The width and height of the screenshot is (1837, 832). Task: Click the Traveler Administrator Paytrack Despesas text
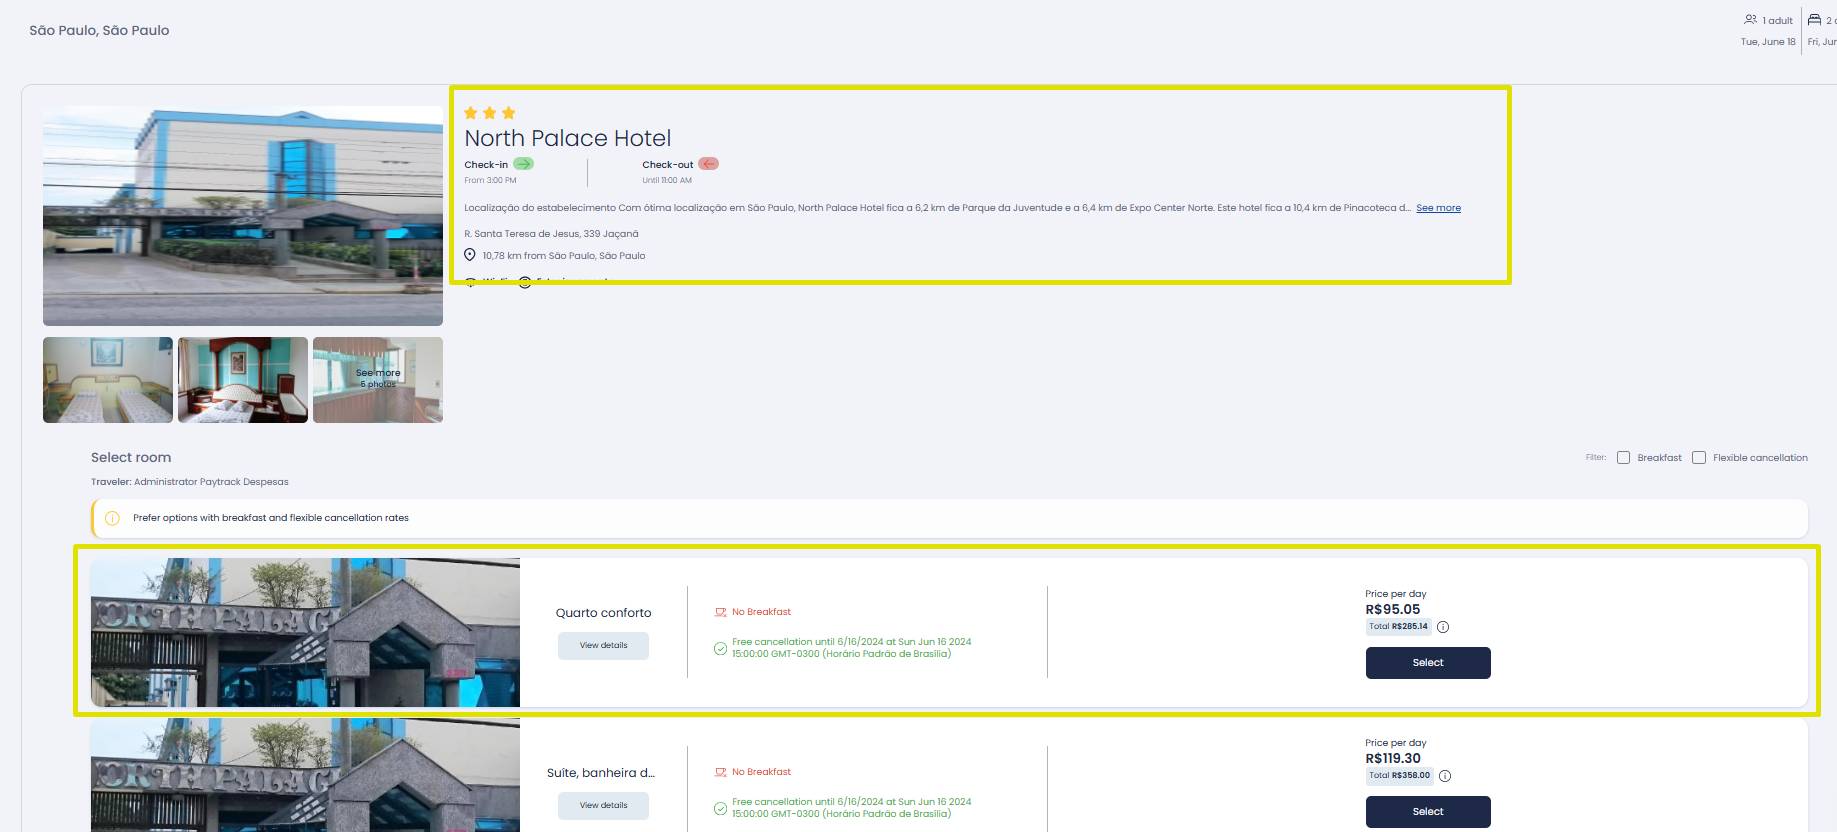coord(190,482)
